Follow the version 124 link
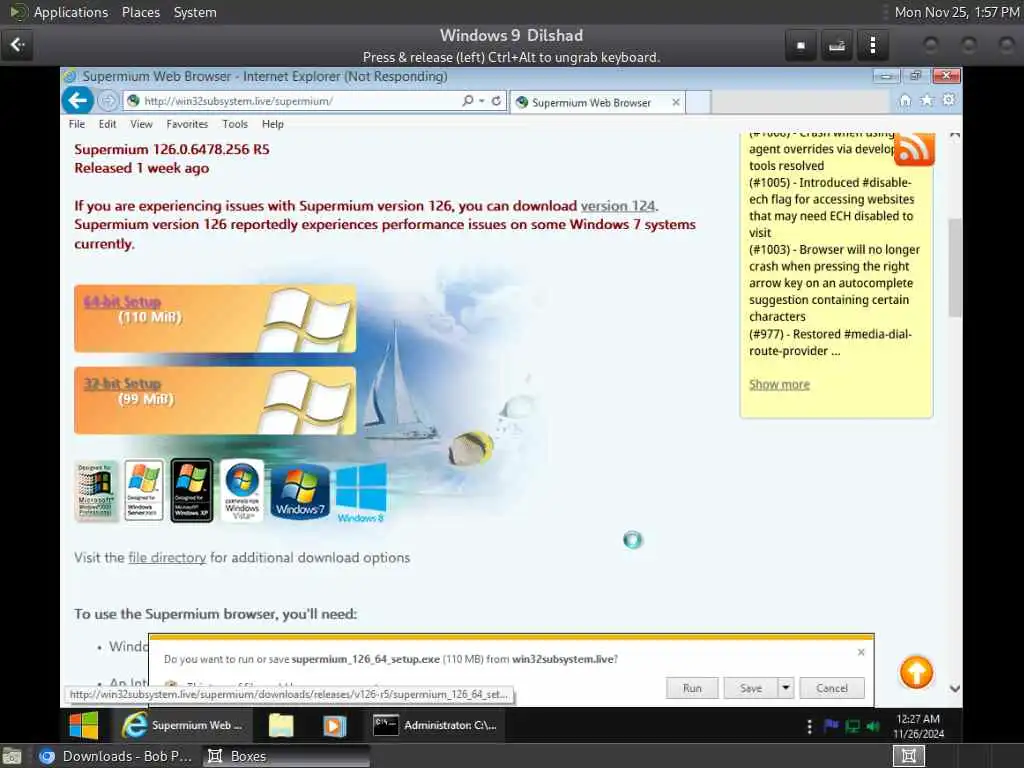 pyautogui.click(x=618, y=206)
